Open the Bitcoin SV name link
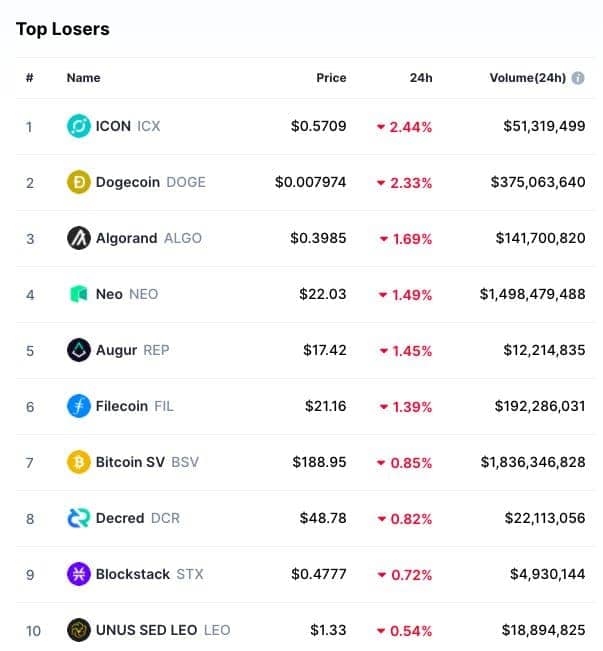Screen dimensions: 603x651 pos(130,462)
